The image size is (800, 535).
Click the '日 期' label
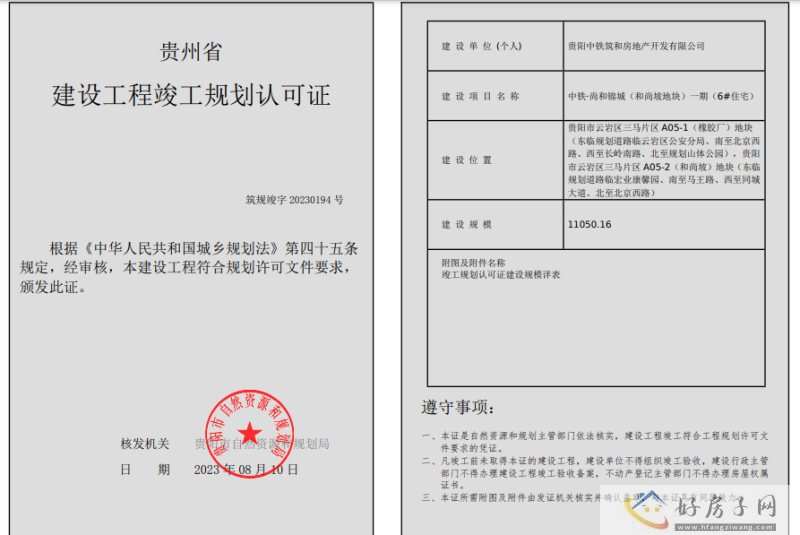tap(145, 470)
